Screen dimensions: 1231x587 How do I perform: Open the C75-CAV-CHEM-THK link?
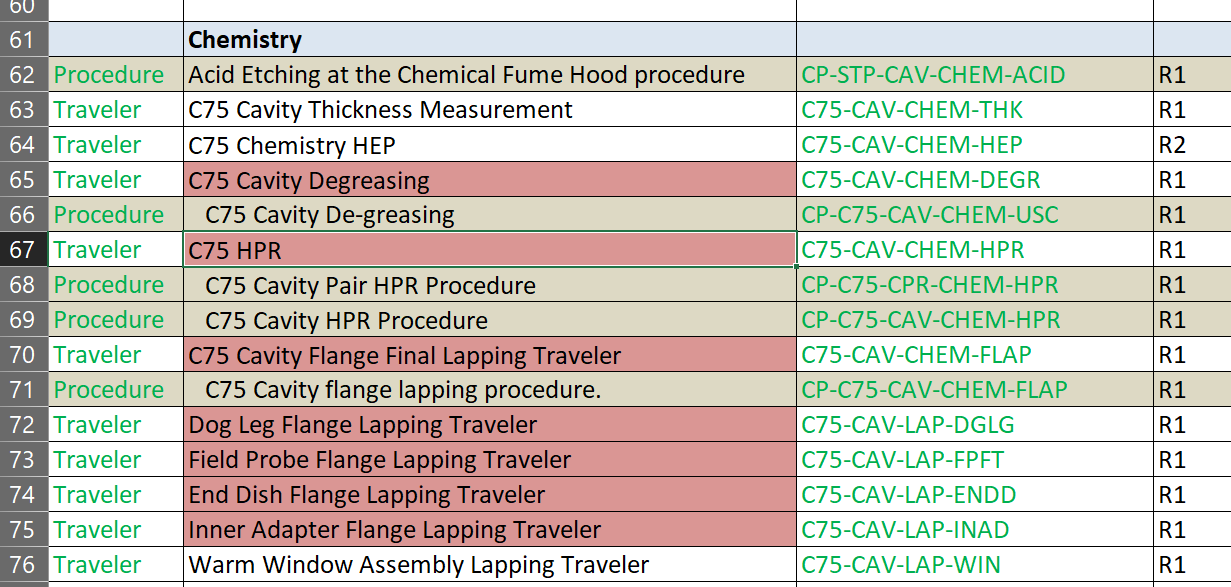tap(912, 110)
